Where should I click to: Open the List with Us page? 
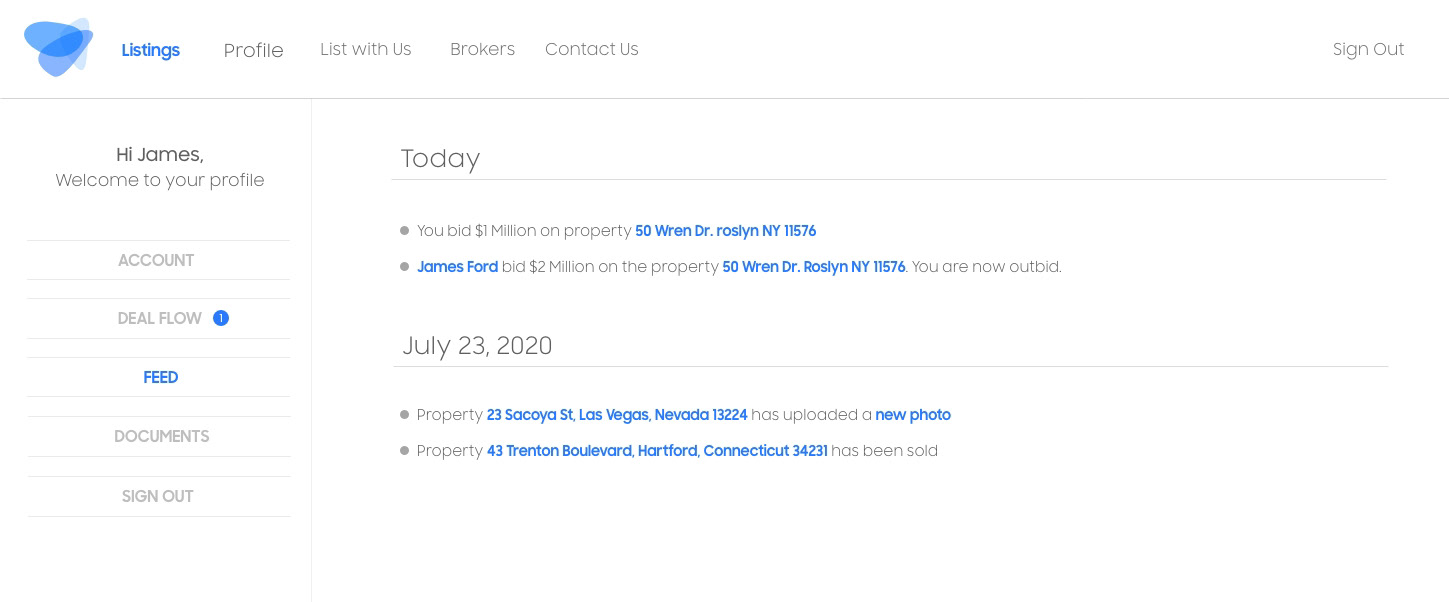click(365, 49)
